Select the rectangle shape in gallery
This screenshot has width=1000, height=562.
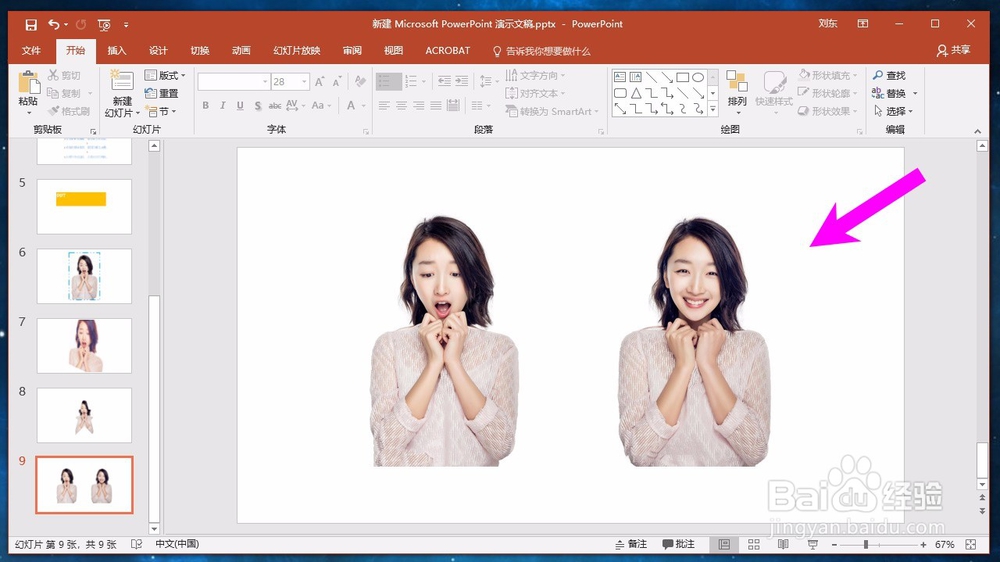coord(682,77)
